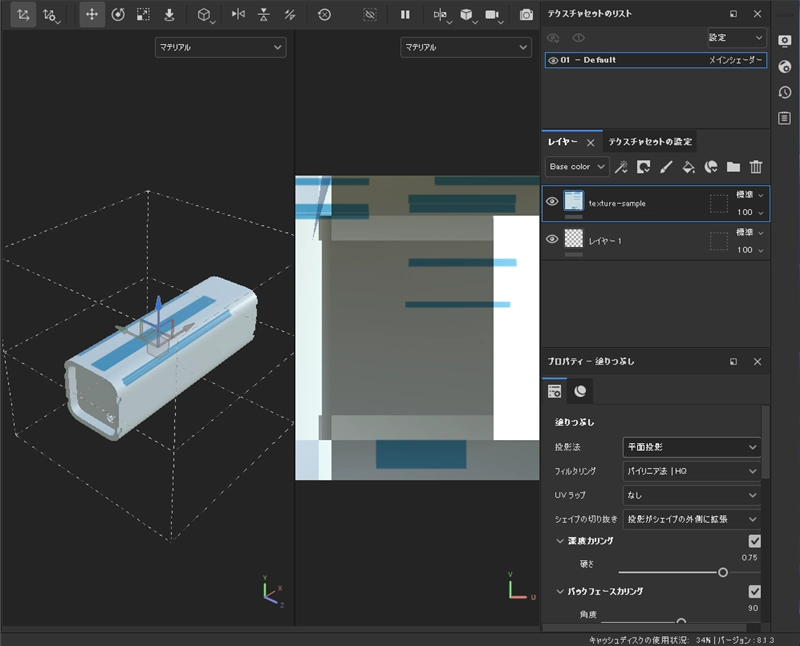Close the プロパティ - 塗りつぶし panel
The height and width of the screenshot is (646, 800).
[757, 362]
